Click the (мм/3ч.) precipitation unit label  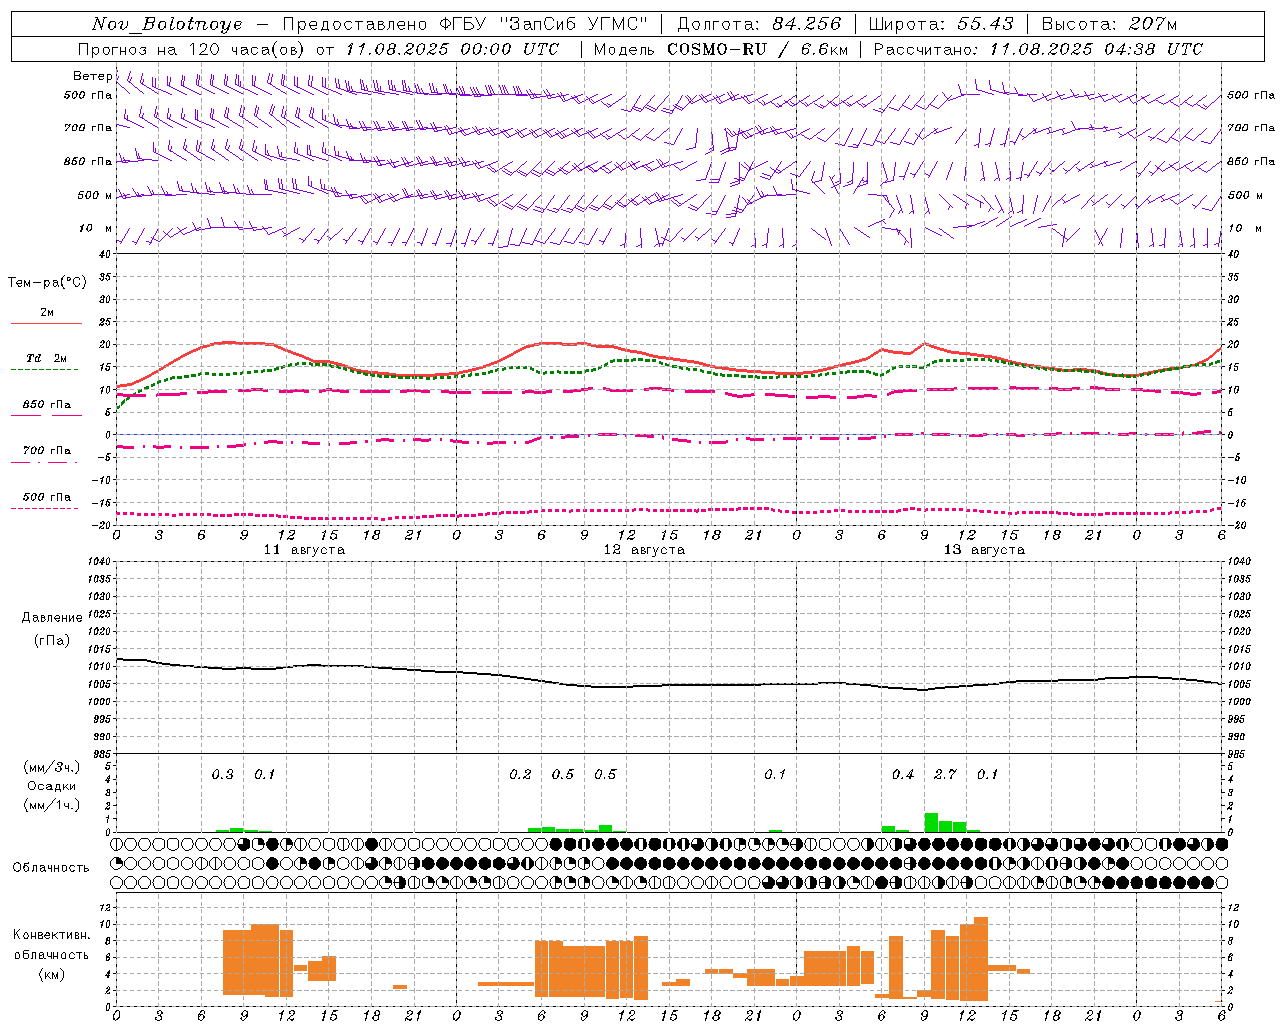(52, 767)
